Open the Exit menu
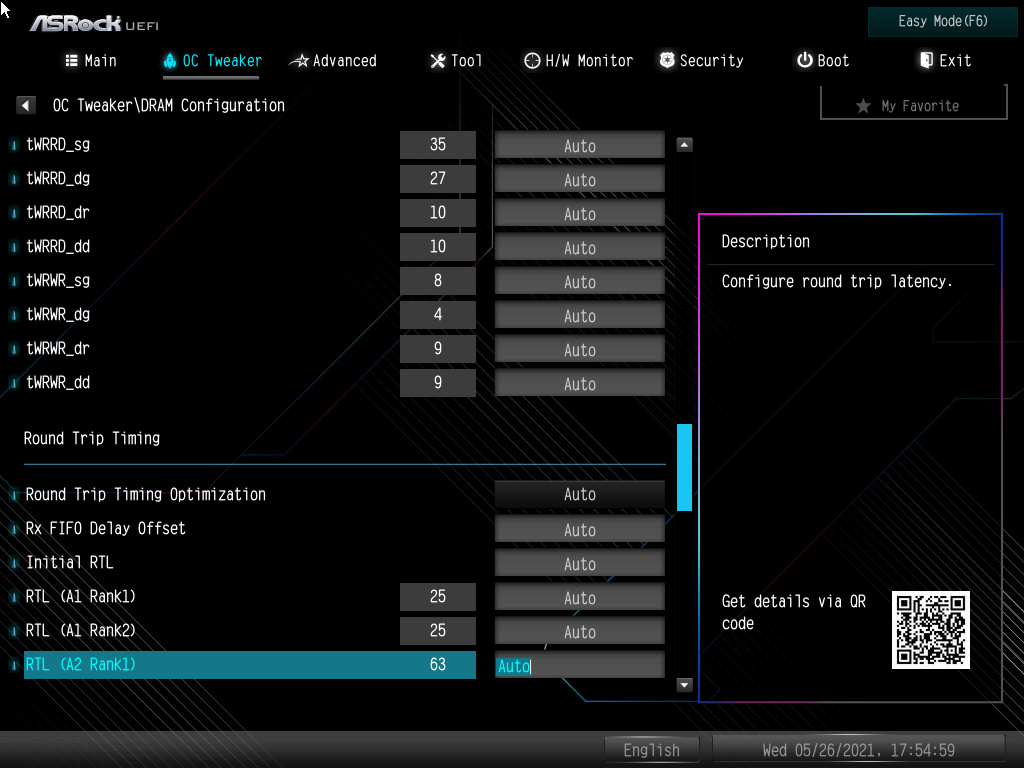Viewport: 1024px width, 768px height. [944, 60]
